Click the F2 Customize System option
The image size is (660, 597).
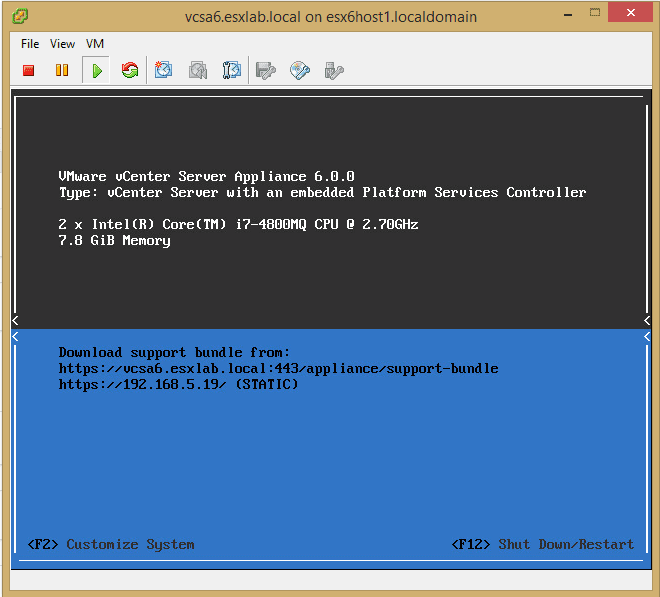coord(111,544)
